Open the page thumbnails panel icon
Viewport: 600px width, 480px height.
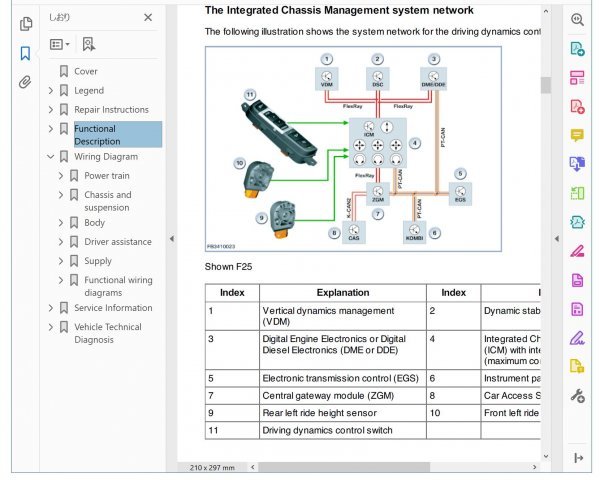[x=26, y=24]
